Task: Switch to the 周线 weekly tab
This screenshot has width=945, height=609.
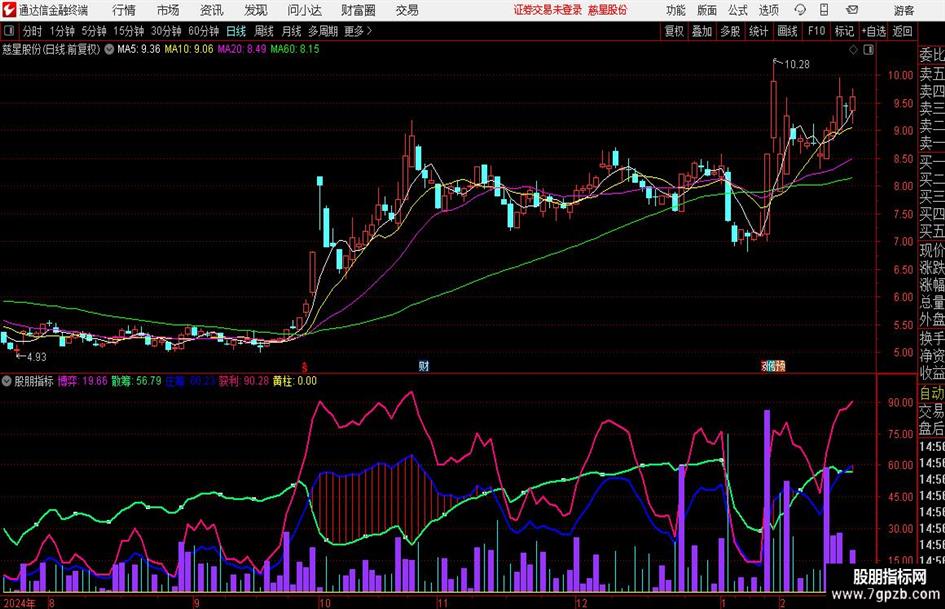Action: point(264,31)
